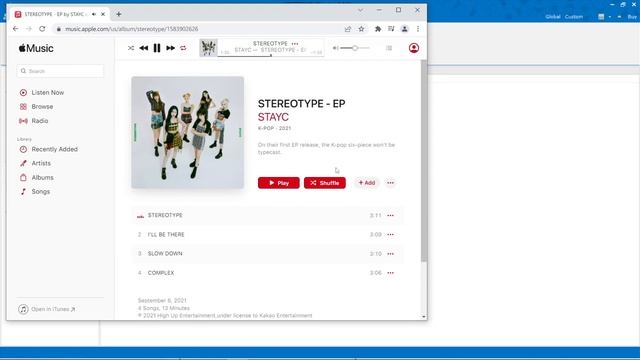Bookmark this page with the star
640x360 pixels.
coord(361,29)
